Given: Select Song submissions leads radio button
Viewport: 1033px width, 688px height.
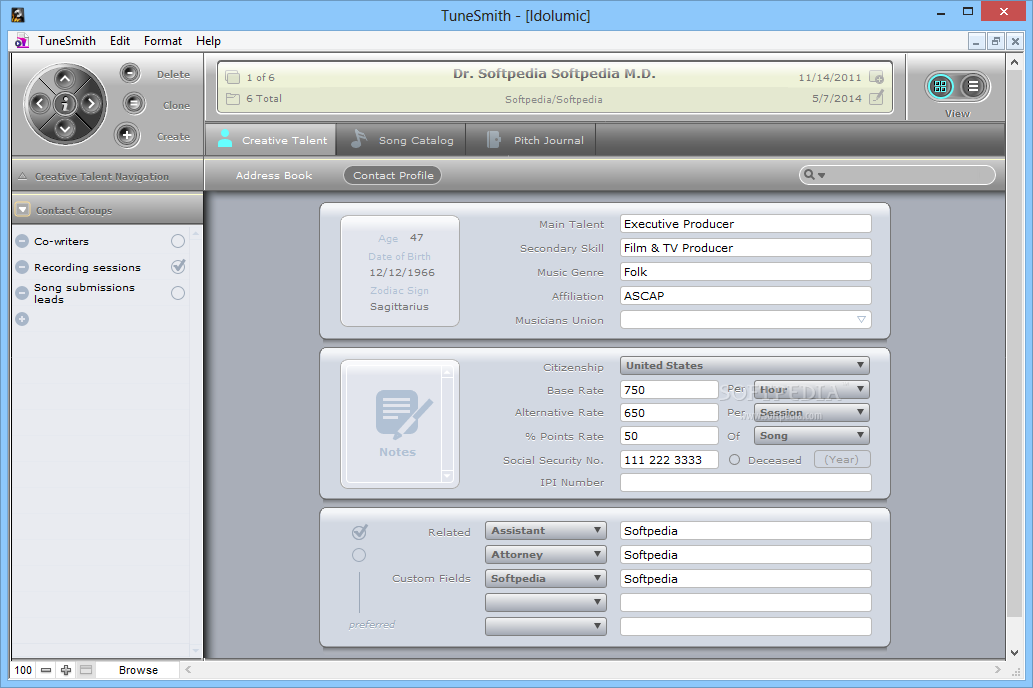Looking at the screenshot, I should pos(178,293).
